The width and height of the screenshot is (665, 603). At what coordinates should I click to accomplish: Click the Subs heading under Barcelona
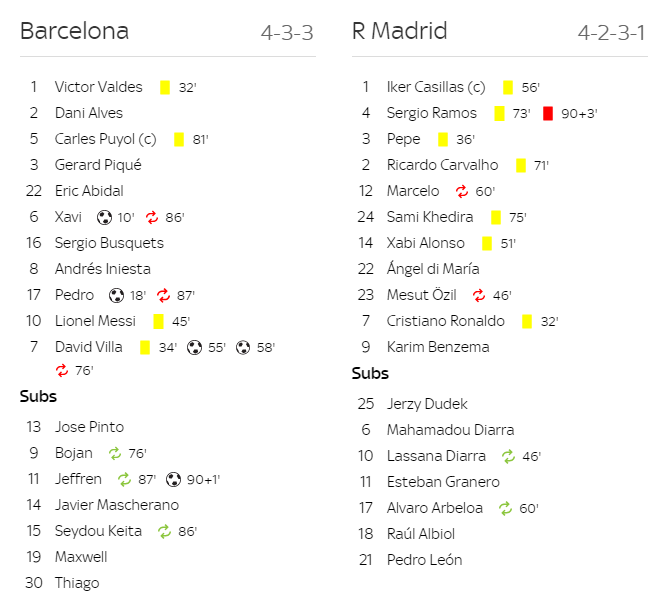click(x=38, y=396)
